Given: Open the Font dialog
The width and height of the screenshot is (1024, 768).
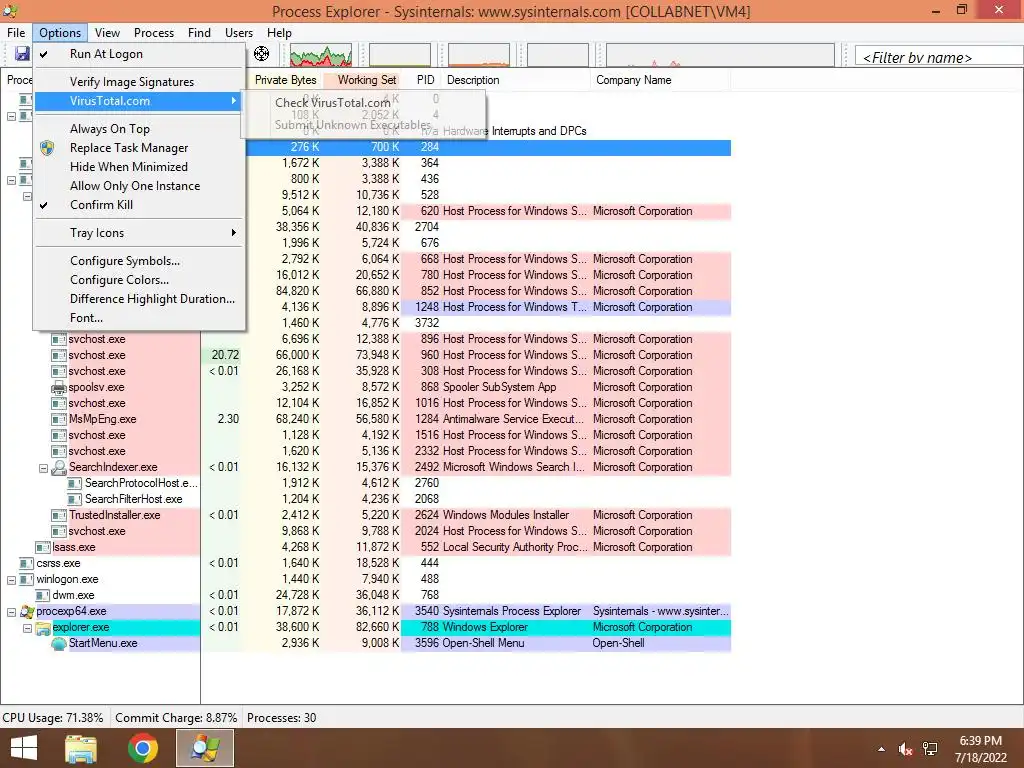Looking at the screenshot, I should tap(138, 317).
